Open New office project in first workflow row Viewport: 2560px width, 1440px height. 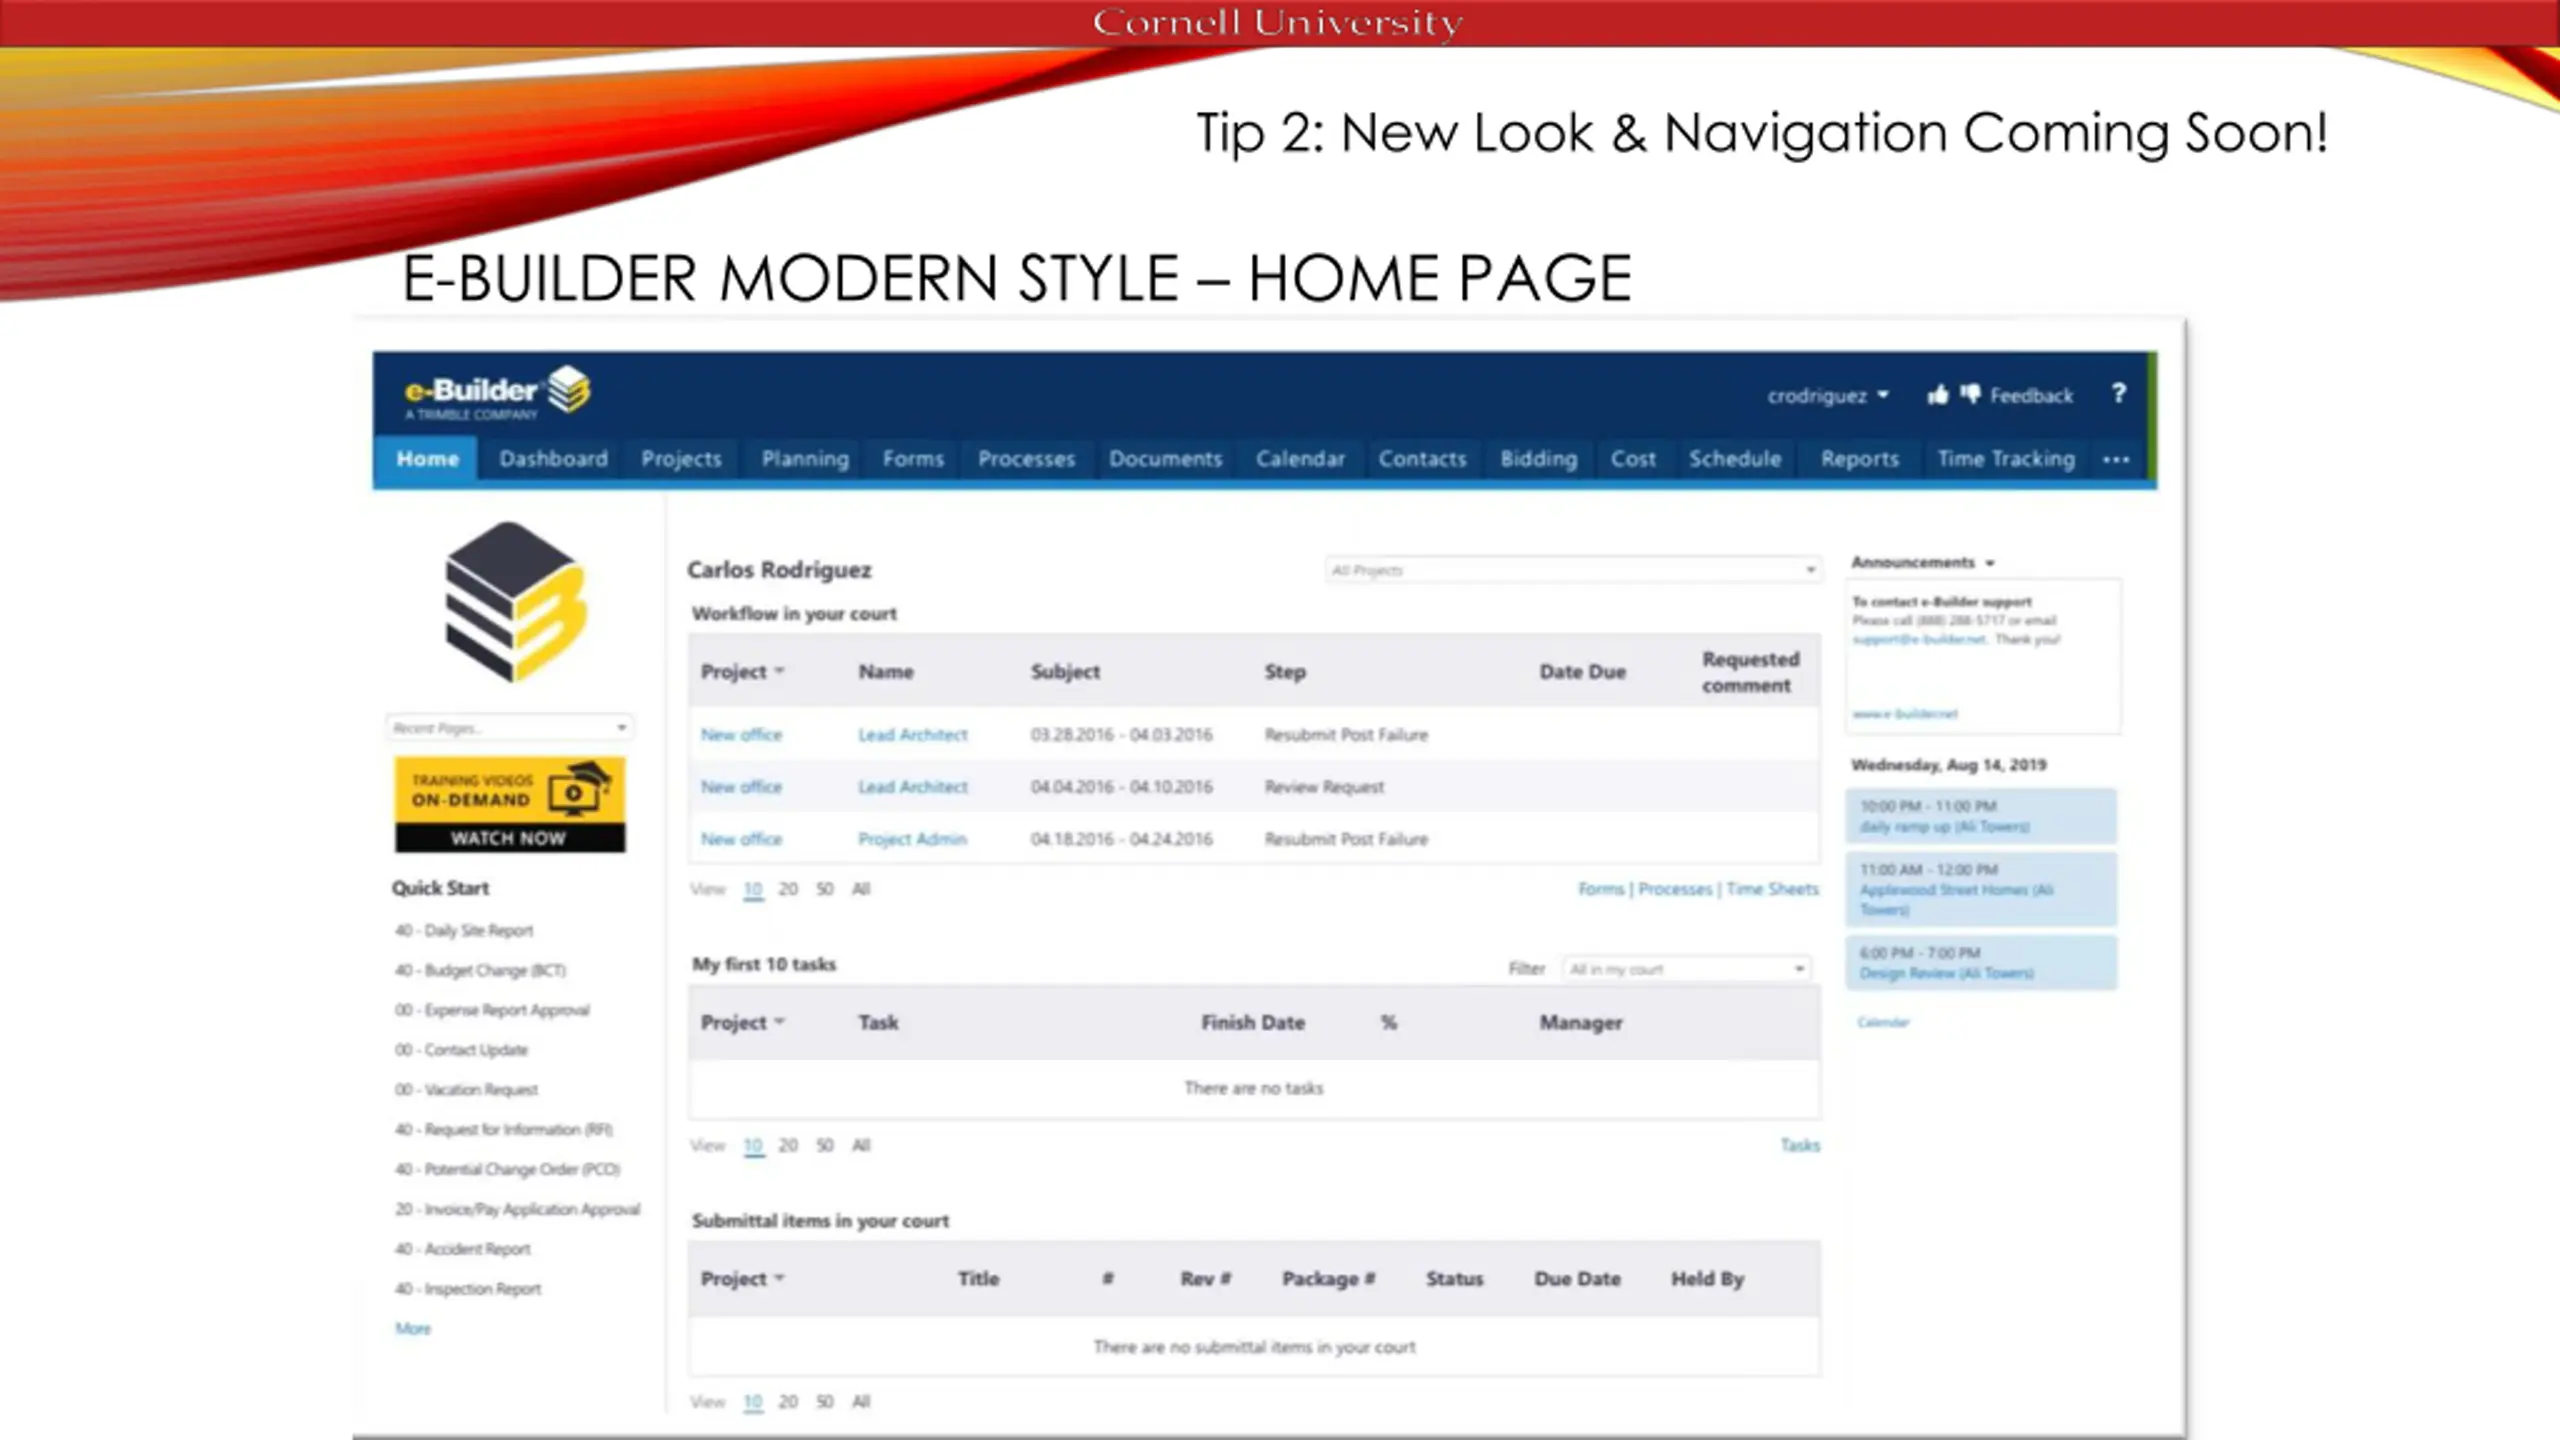click(x=741, y=735)
